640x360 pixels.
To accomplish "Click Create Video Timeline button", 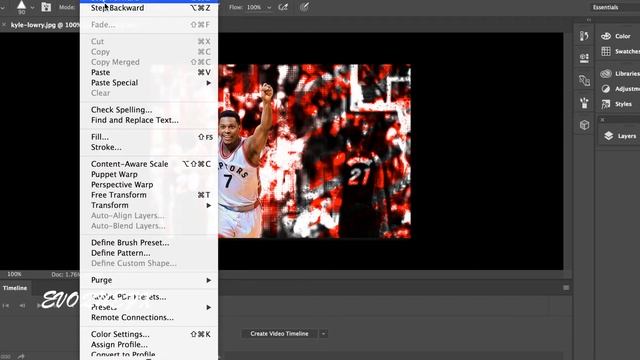I will click(x=279, y=333).
